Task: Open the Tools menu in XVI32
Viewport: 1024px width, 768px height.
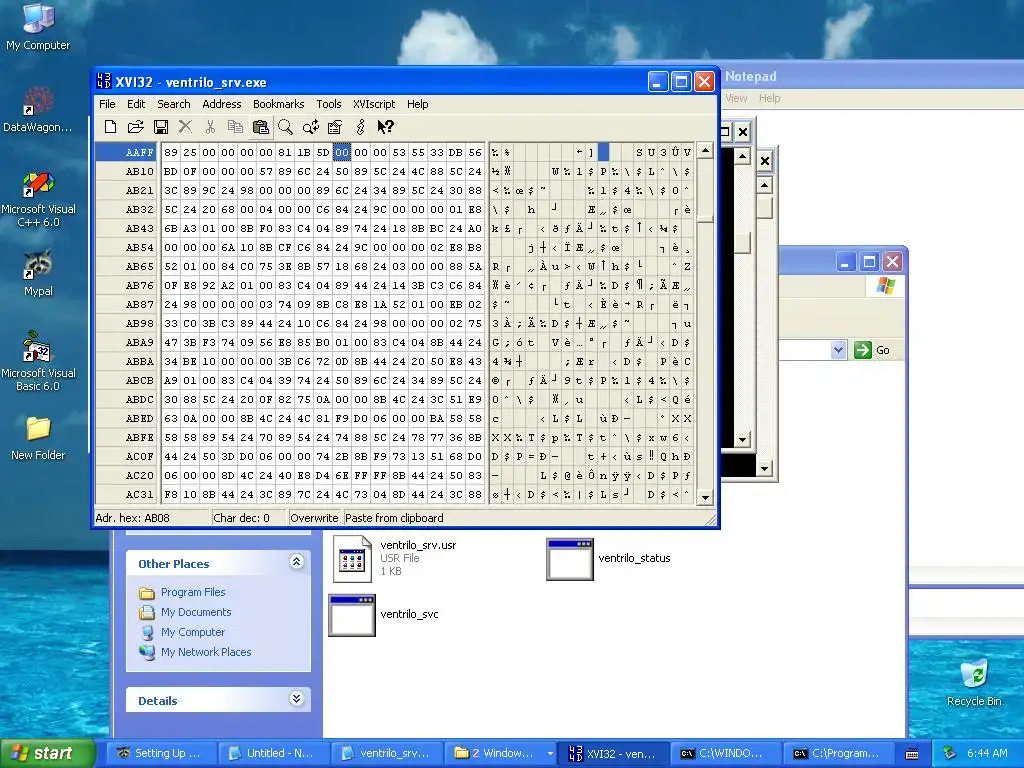Action: [328, 104]
